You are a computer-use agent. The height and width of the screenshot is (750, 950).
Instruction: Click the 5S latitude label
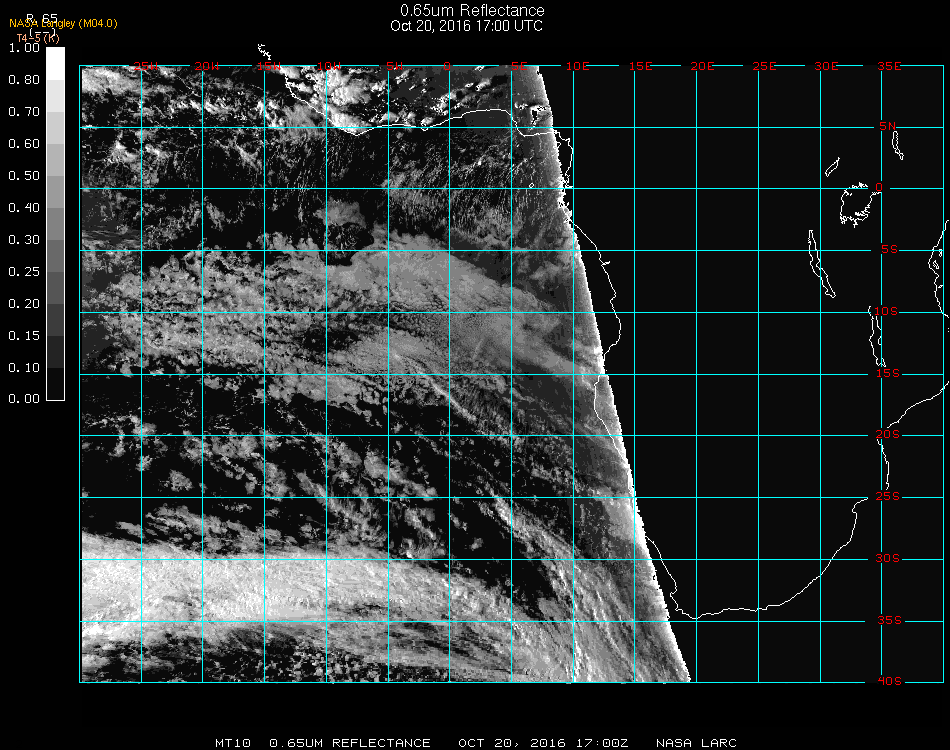(889, 250)
